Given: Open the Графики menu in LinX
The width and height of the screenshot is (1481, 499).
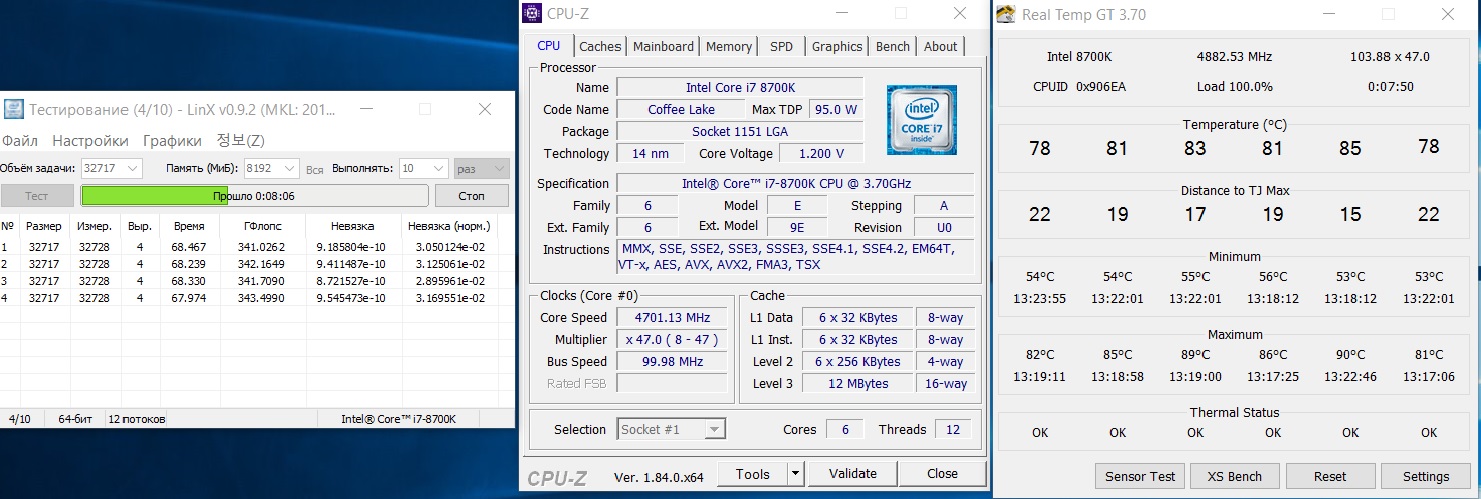Looking at the screenshot, I should 172,140.
